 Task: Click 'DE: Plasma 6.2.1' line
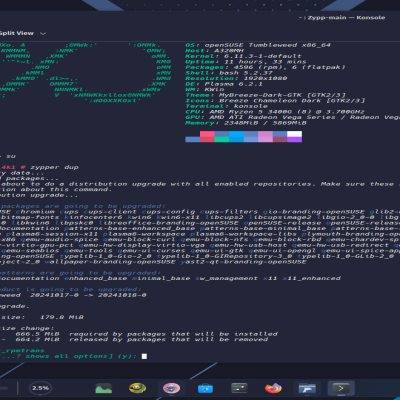tap(224, 84)
